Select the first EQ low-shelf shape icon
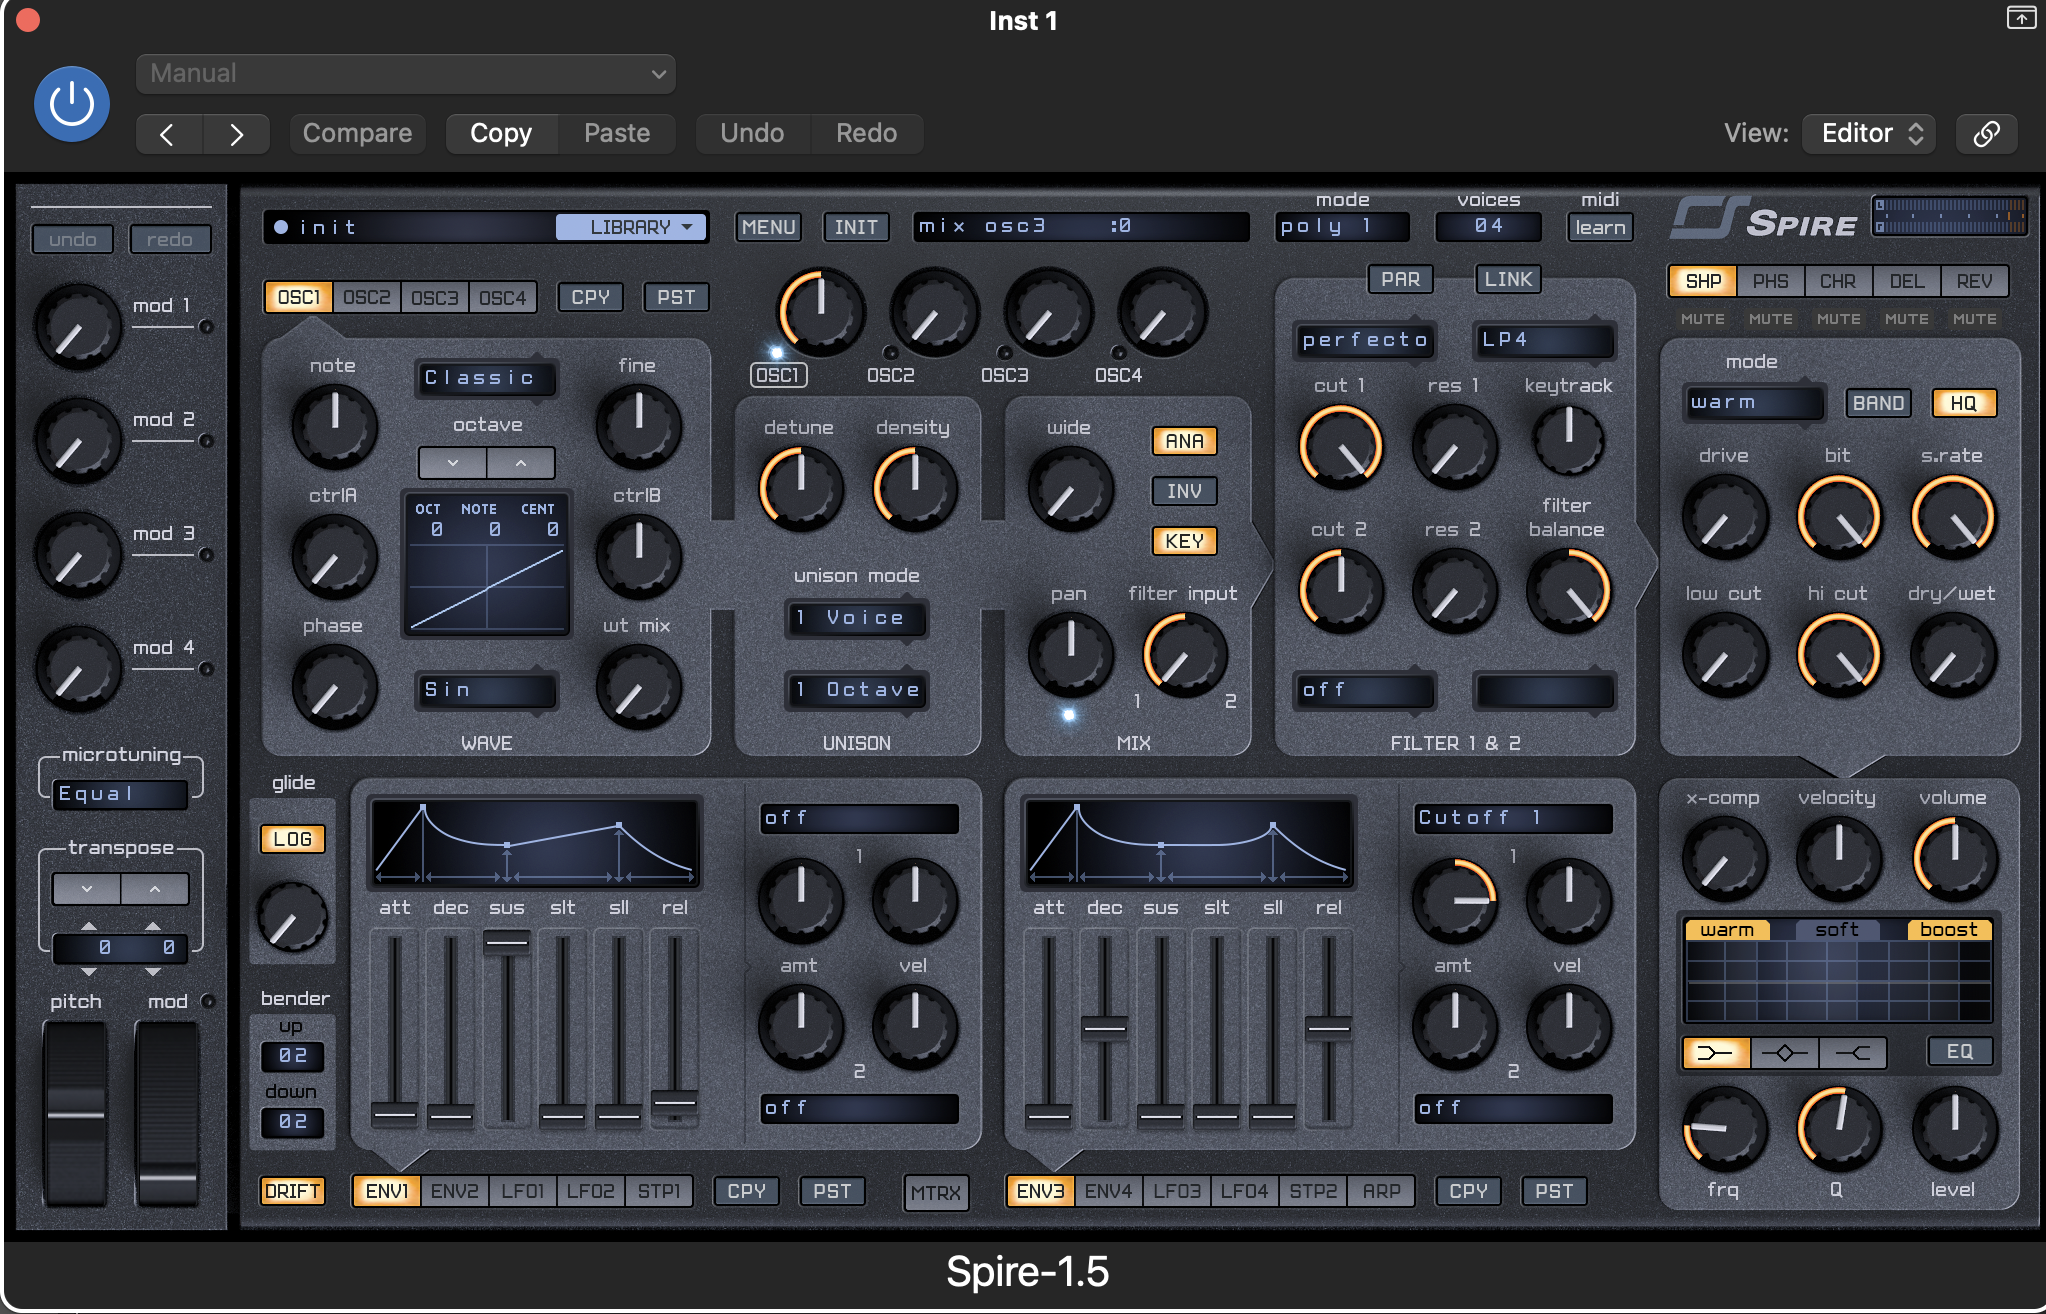The width and height of the screenshot is (2046, 1314). click(1716, 1052)
